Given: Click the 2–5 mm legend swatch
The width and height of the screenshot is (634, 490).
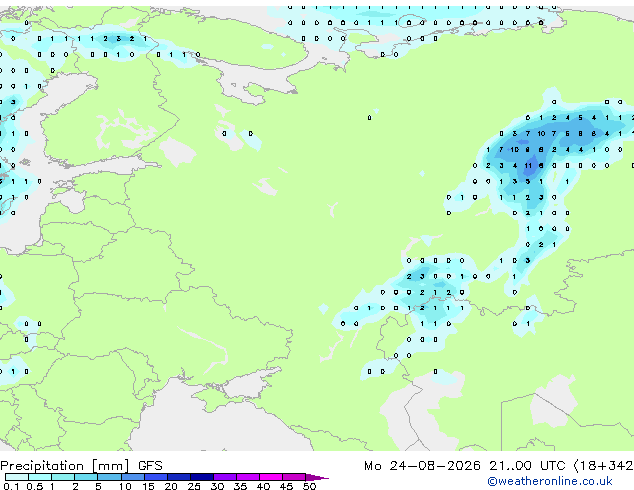Looking at the screenshot, I should click(86, 477).
